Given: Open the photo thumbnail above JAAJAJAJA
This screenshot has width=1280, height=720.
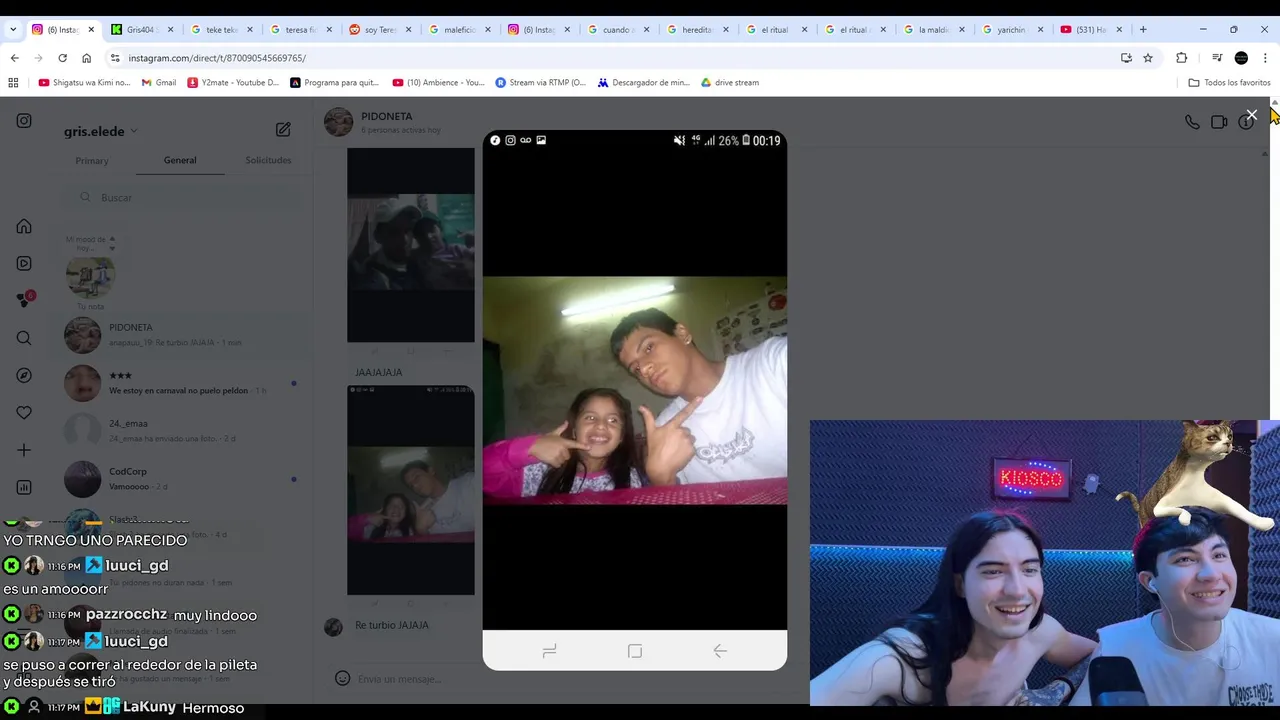Looking at the screenshot, I should coord(411,245).
